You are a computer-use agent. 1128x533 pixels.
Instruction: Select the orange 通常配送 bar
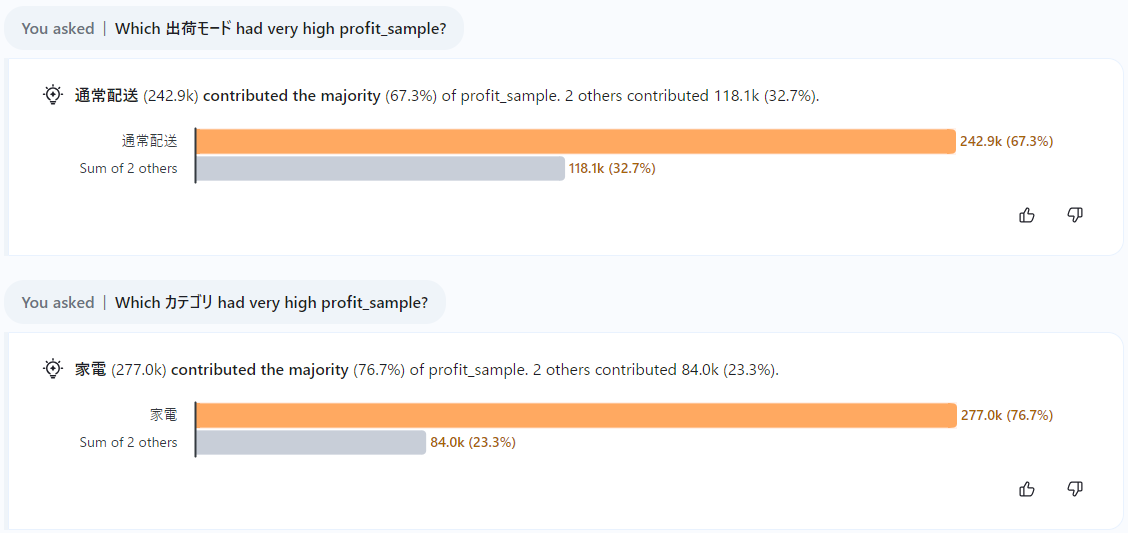click(x=576, y=141)
